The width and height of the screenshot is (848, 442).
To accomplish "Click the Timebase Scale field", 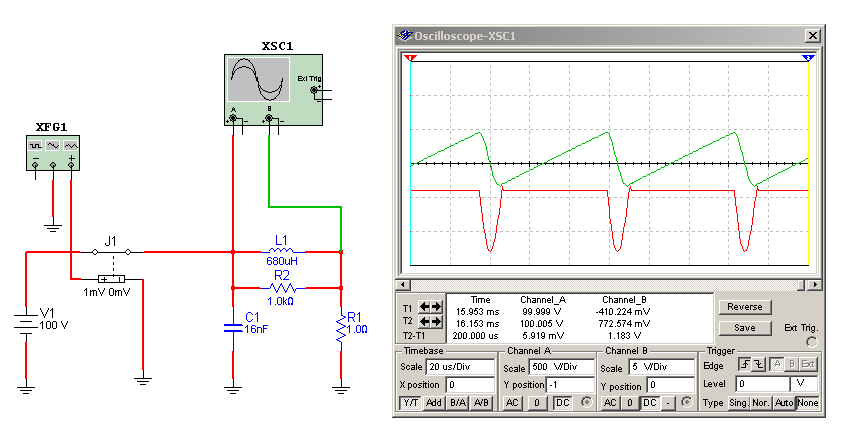I will pos(459,367).
